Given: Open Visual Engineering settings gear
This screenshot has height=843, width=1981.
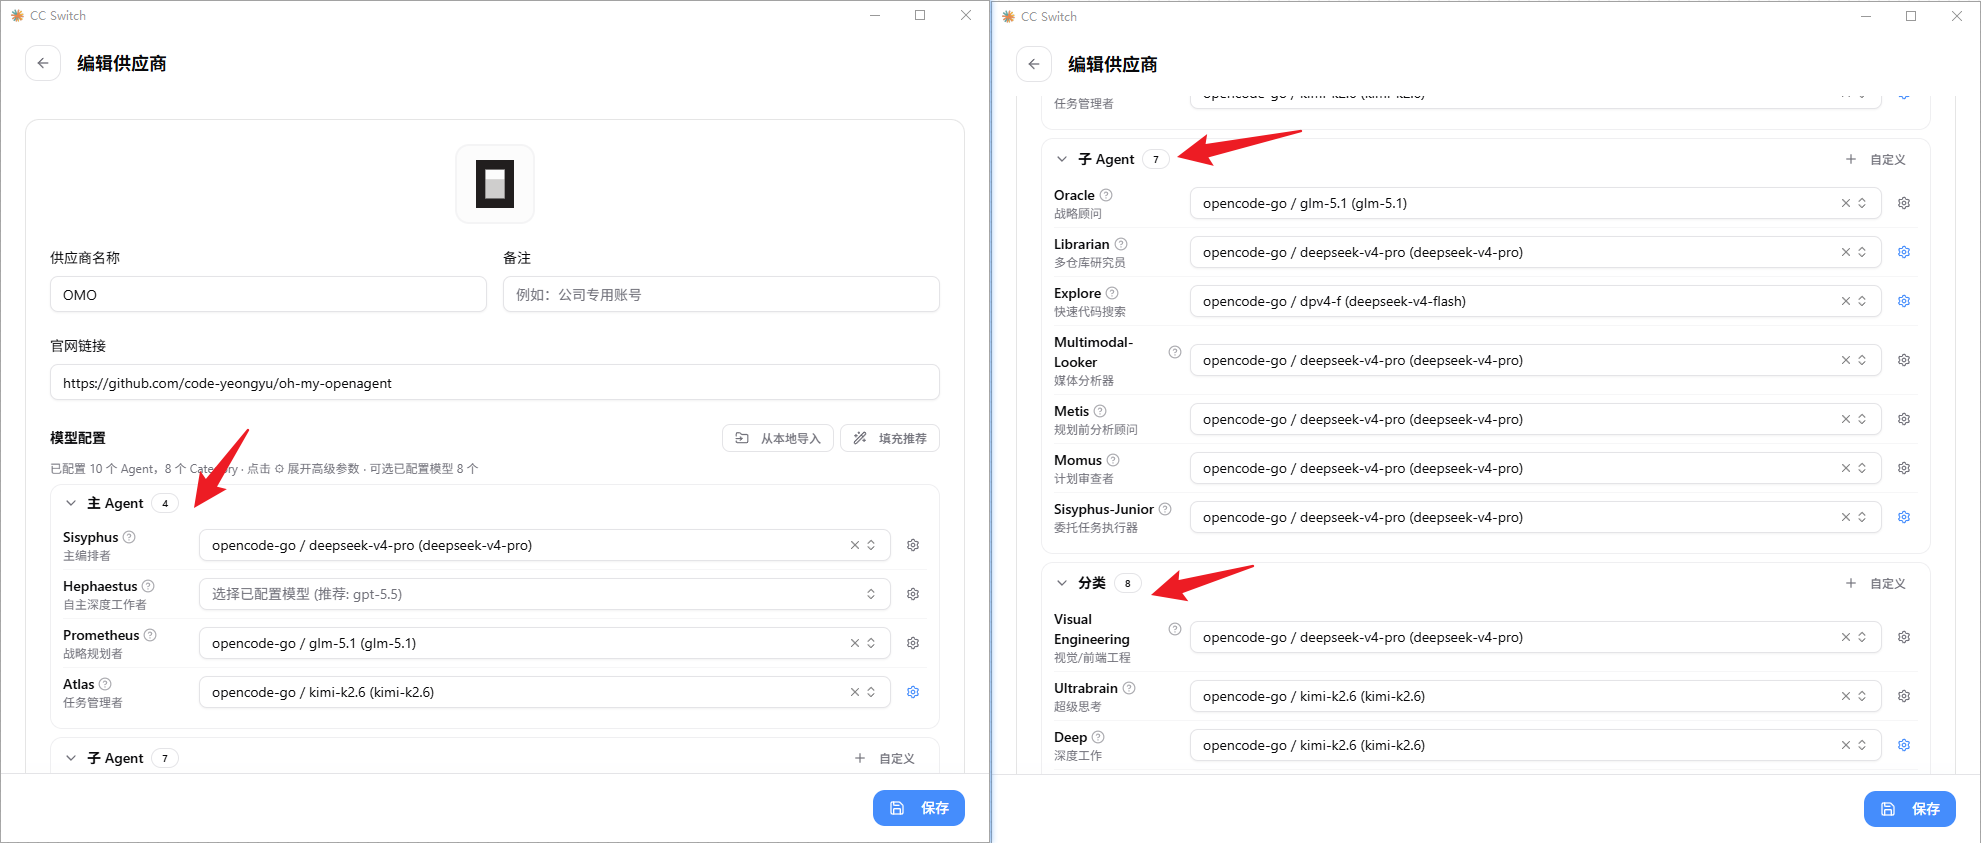Looking at the screenshot, I should coord(1904,637).
